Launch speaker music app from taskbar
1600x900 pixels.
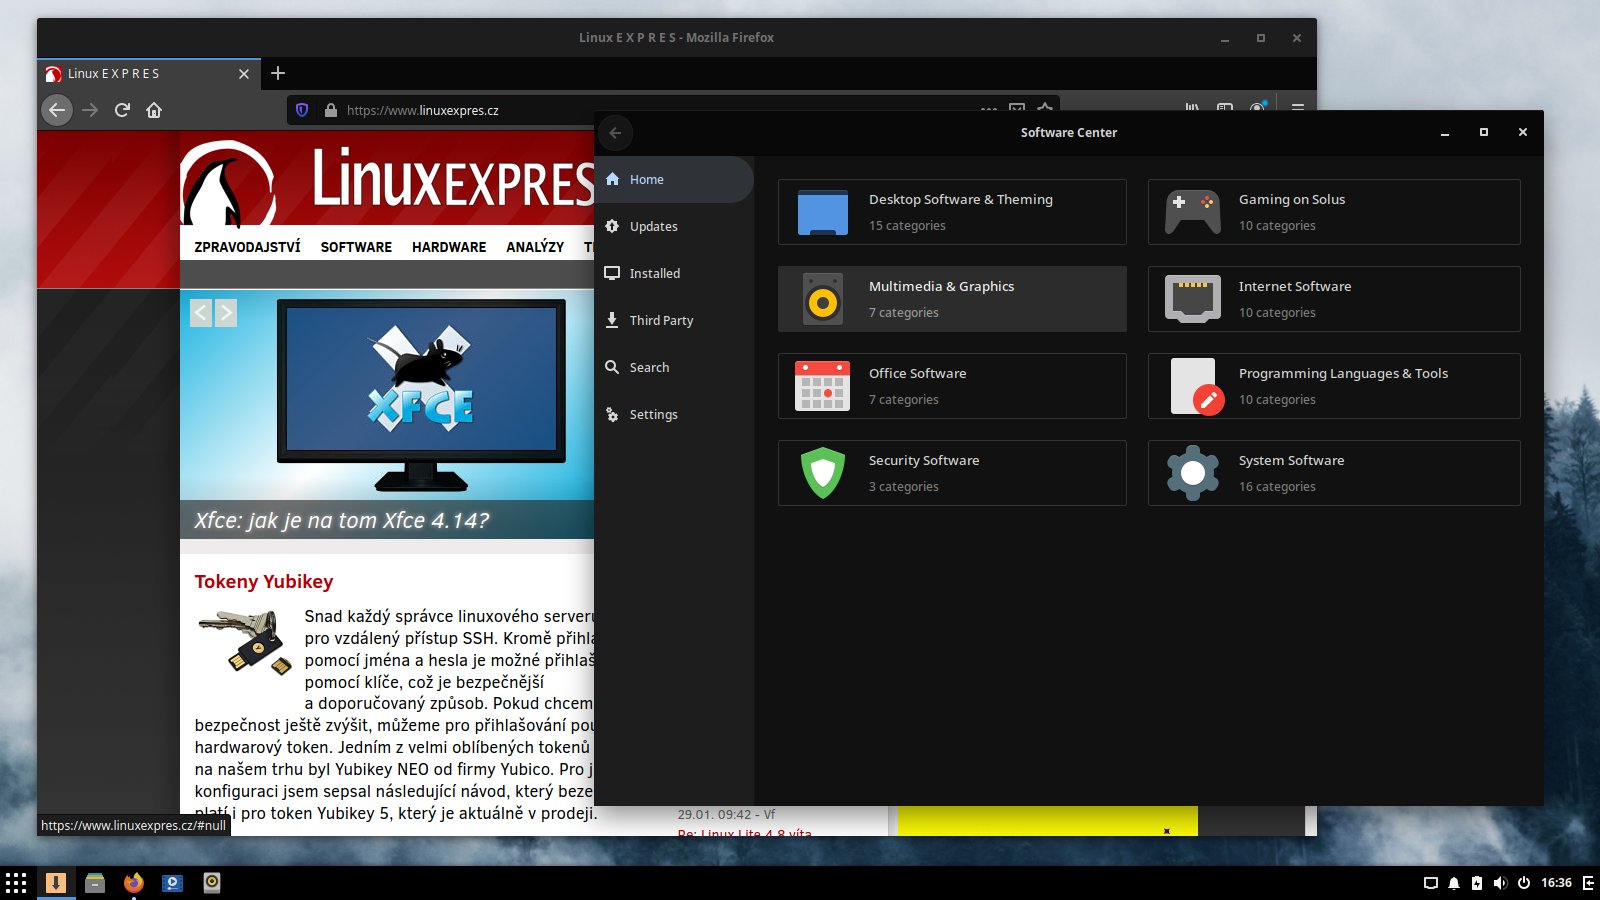tap(212, 883)
